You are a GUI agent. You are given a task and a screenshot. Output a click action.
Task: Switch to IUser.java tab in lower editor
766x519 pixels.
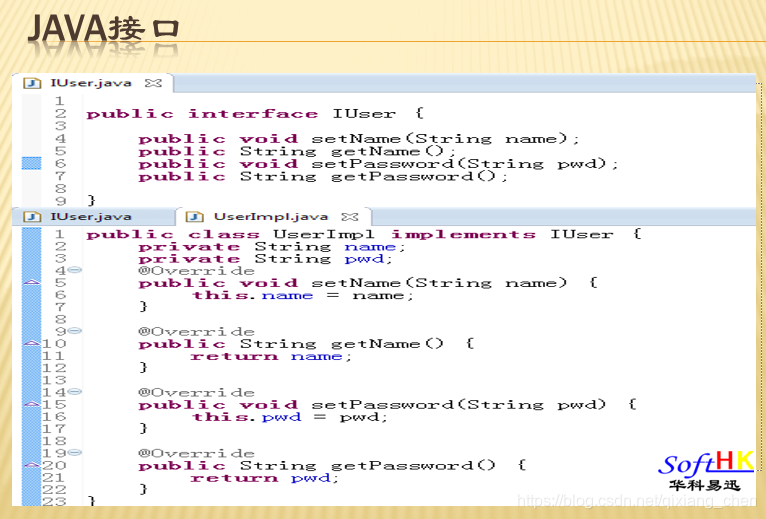click(x=93, y=216)
